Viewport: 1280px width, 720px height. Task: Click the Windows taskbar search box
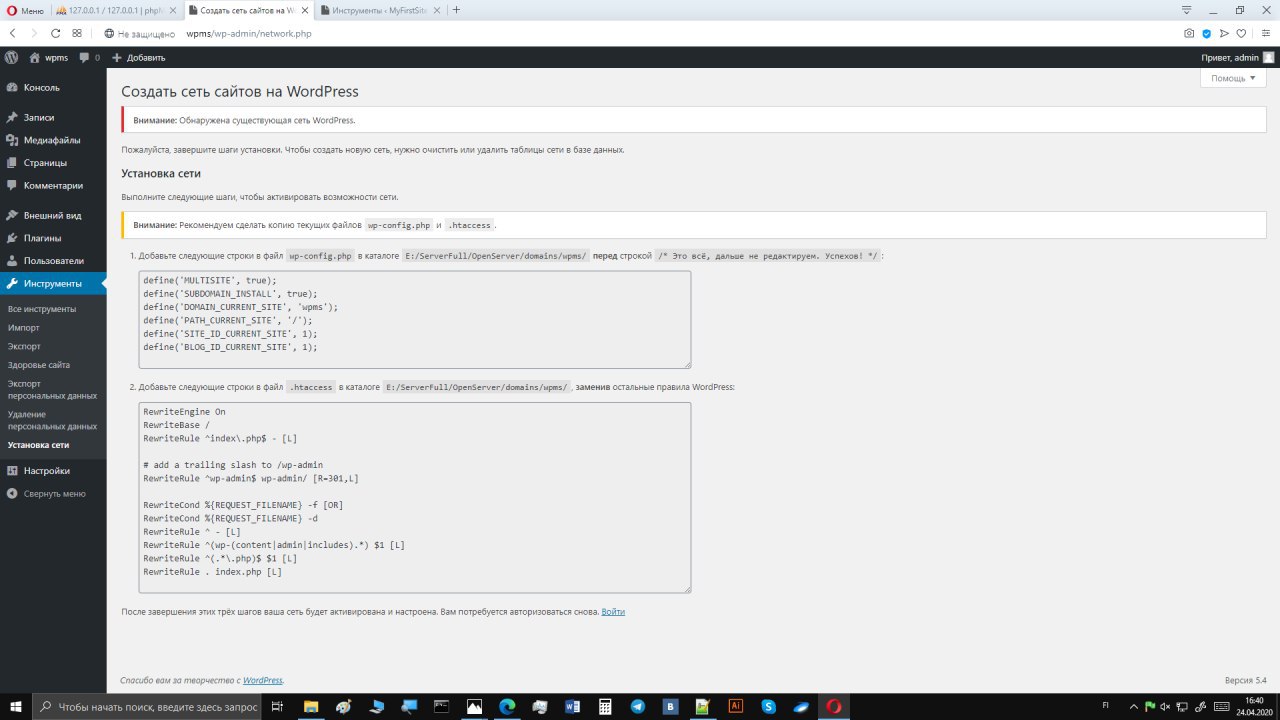tap(148, 706)
